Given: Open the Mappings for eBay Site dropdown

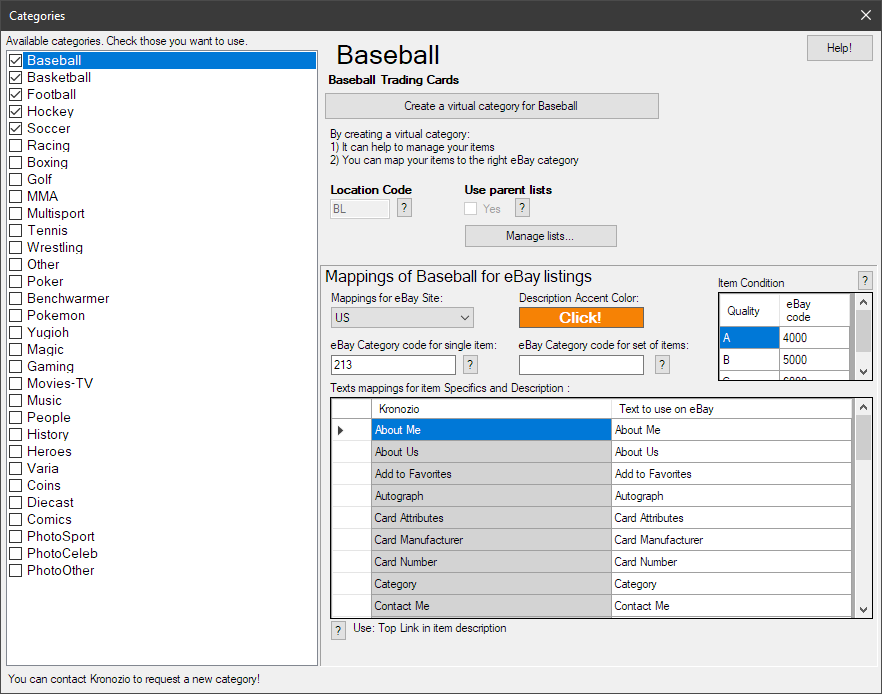Looking at the screenshot, I should coord(402,318).
